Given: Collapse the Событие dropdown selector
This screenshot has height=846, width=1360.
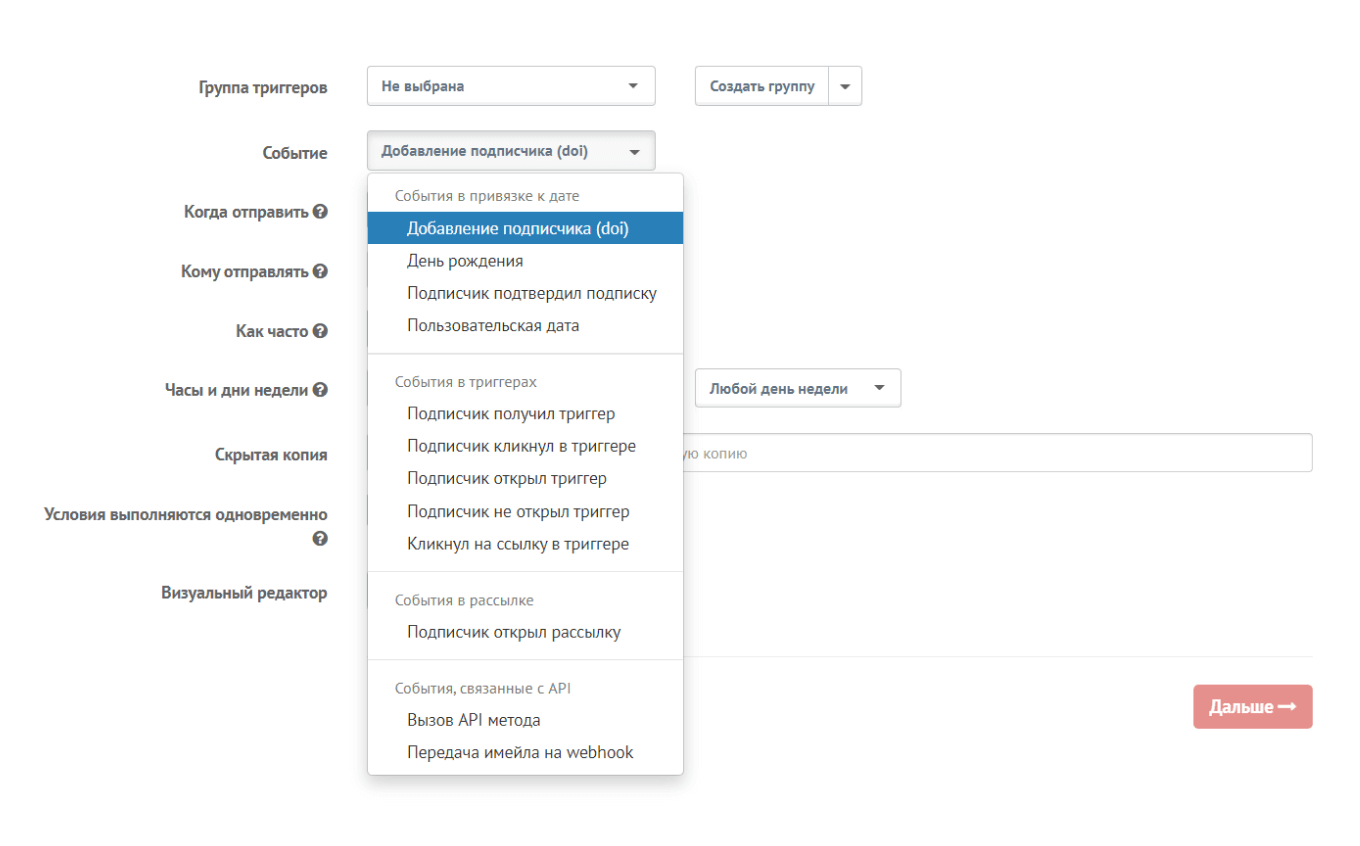Looking at the screenshot, I should click(x=511, y=152).
